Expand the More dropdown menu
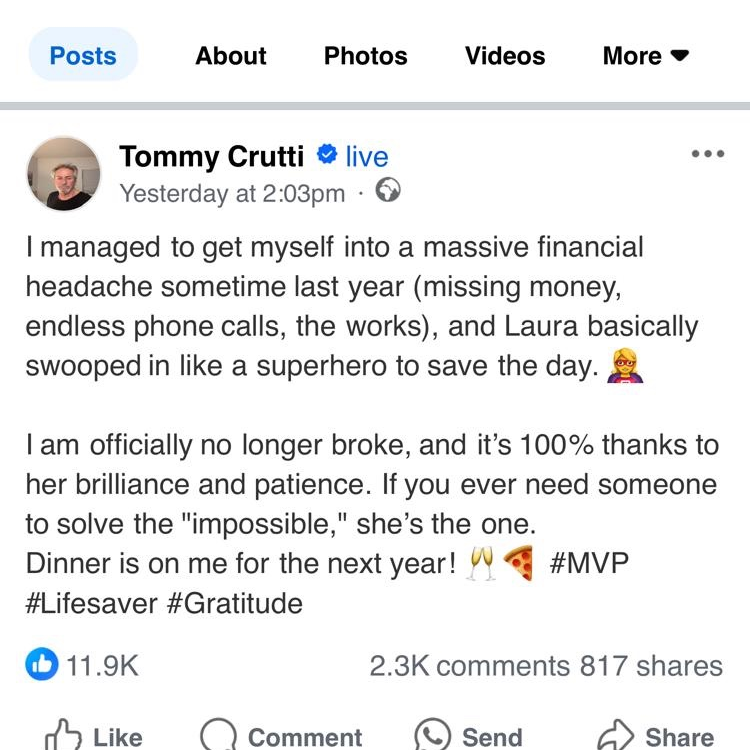 [645, 56]
